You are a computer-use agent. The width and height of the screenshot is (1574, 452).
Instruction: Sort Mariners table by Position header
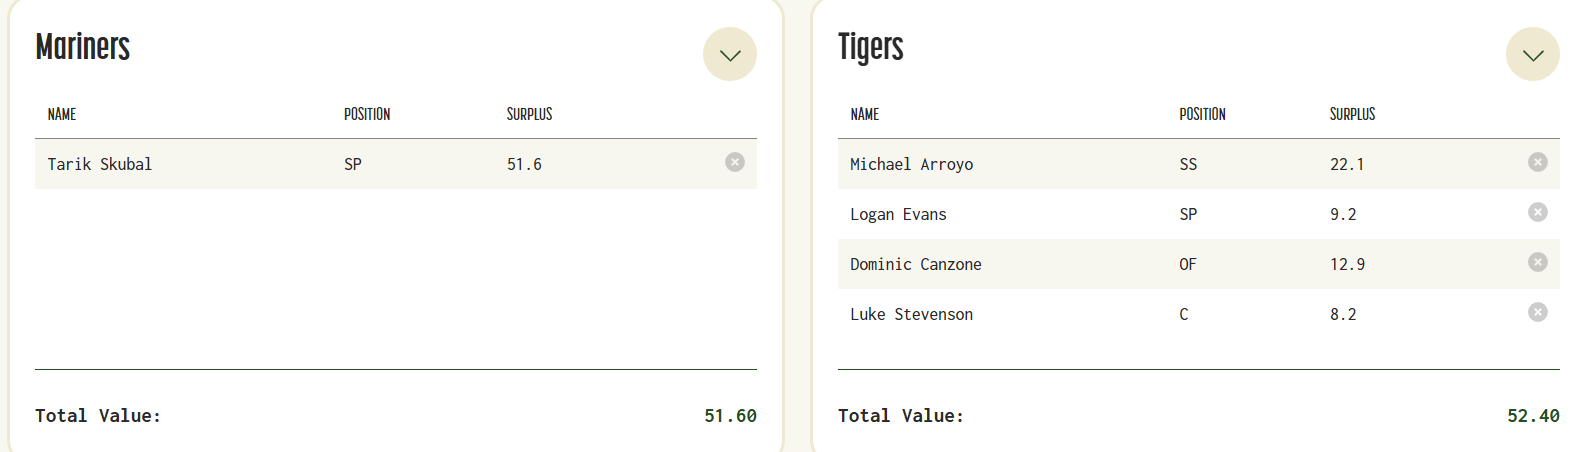367,114
